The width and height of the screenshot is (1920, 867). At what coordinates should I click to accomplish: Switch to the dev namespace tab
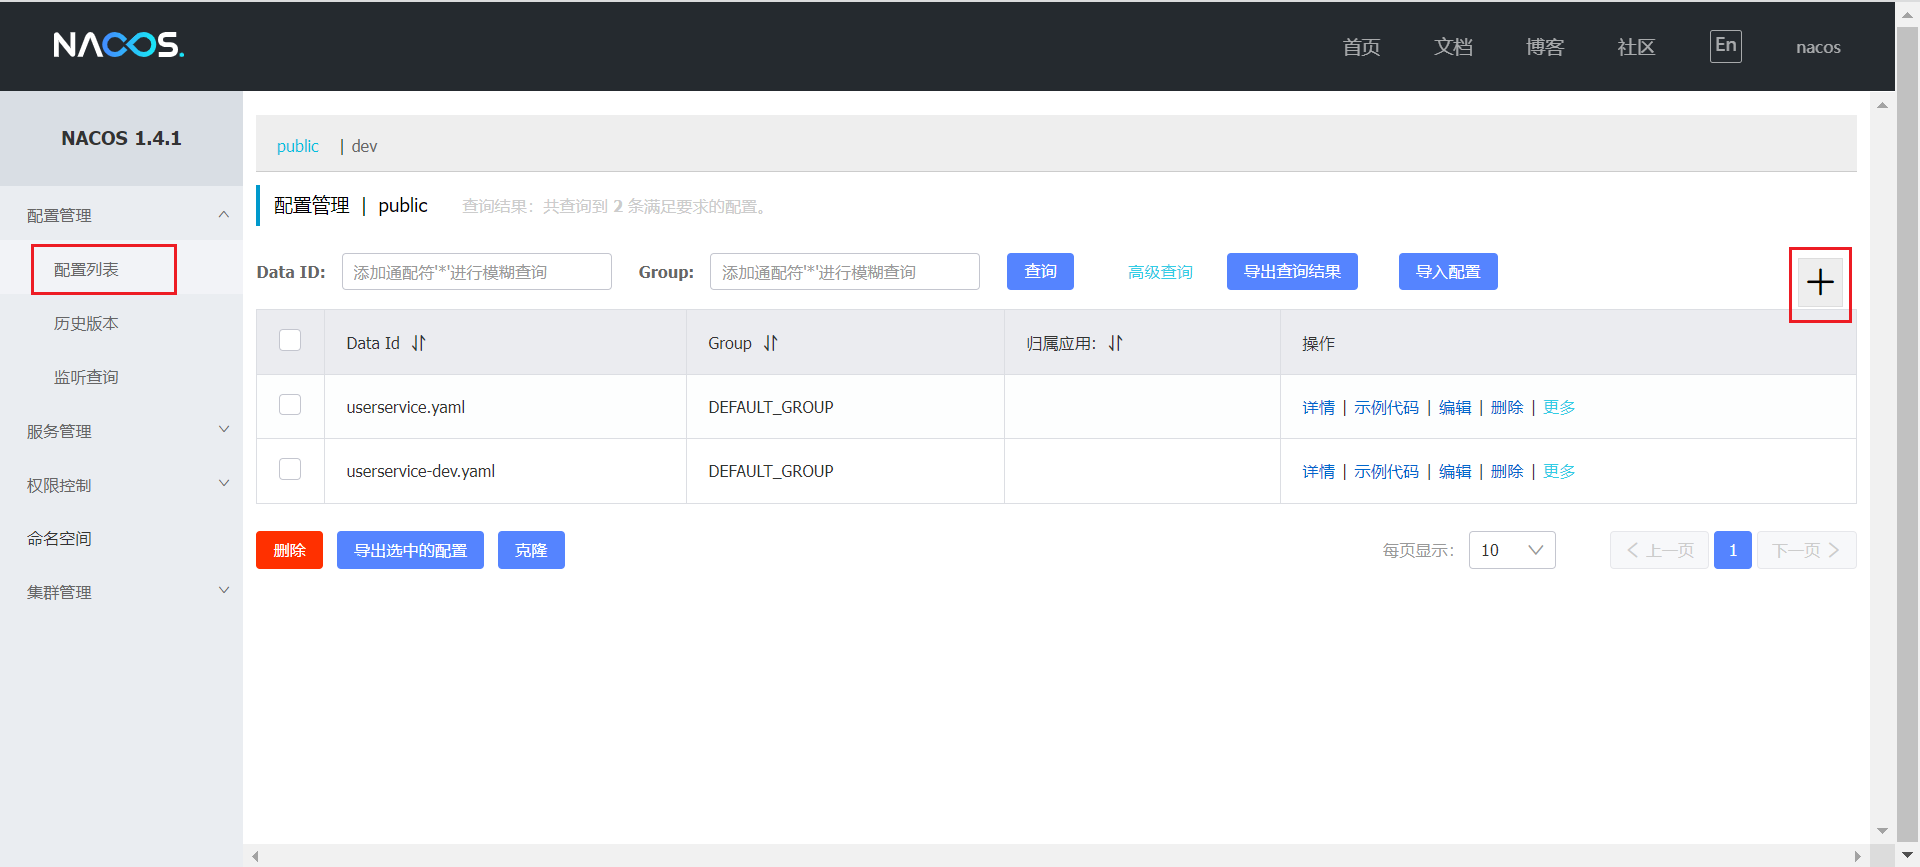[364, 146]
